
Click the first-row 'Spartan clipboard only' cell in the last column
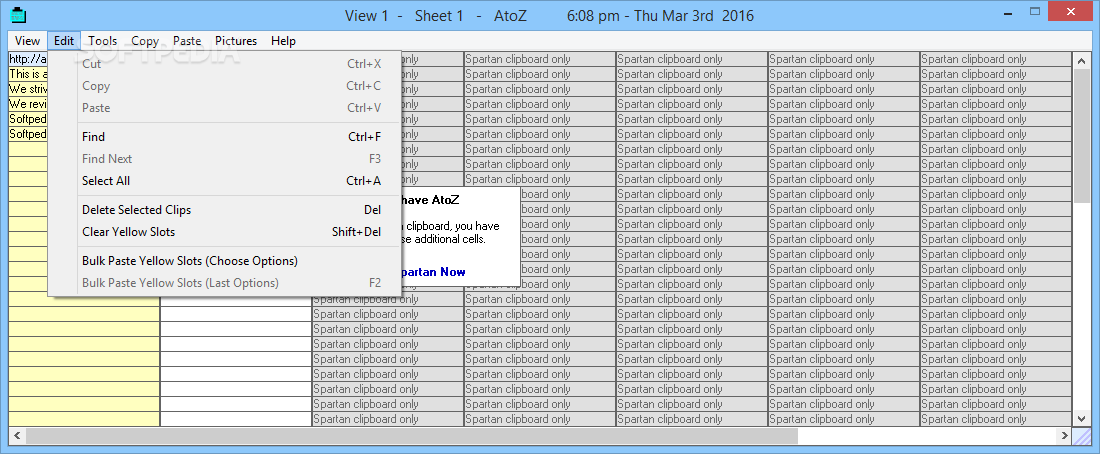pos(995,59)
